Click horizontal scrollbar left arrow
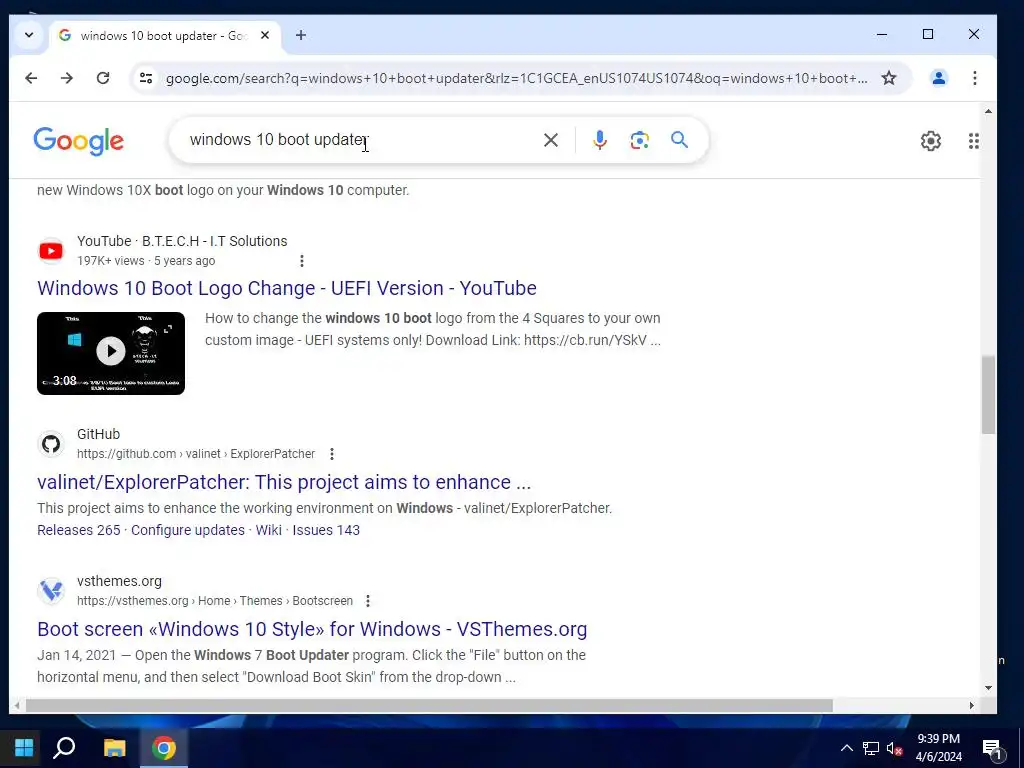Viewport: 1024px width, 768px height. click(x=16, y=705)
